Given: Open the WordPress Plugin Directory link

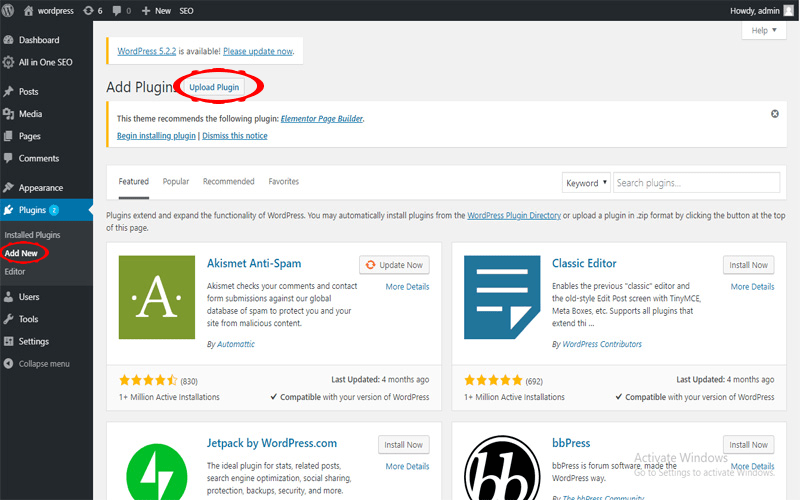Looking at the screenshot, I should click(x=514, y=215).
